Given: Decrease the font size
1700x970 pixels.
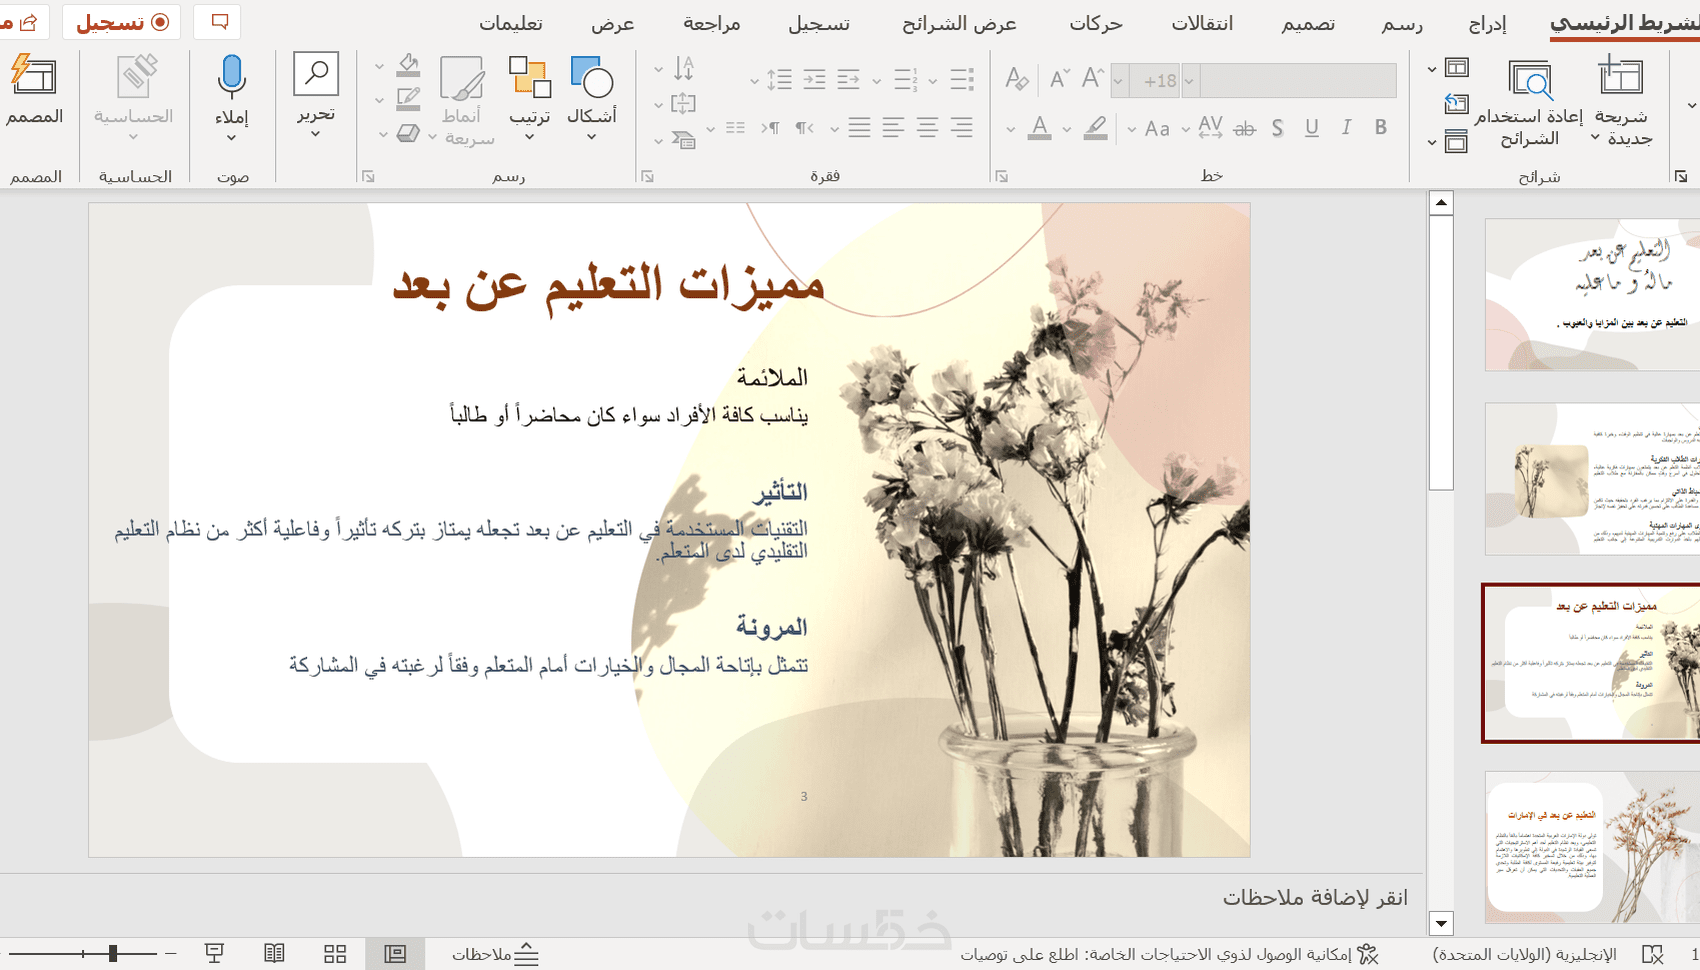Looking at the screenshot, I should point(1058,79).
